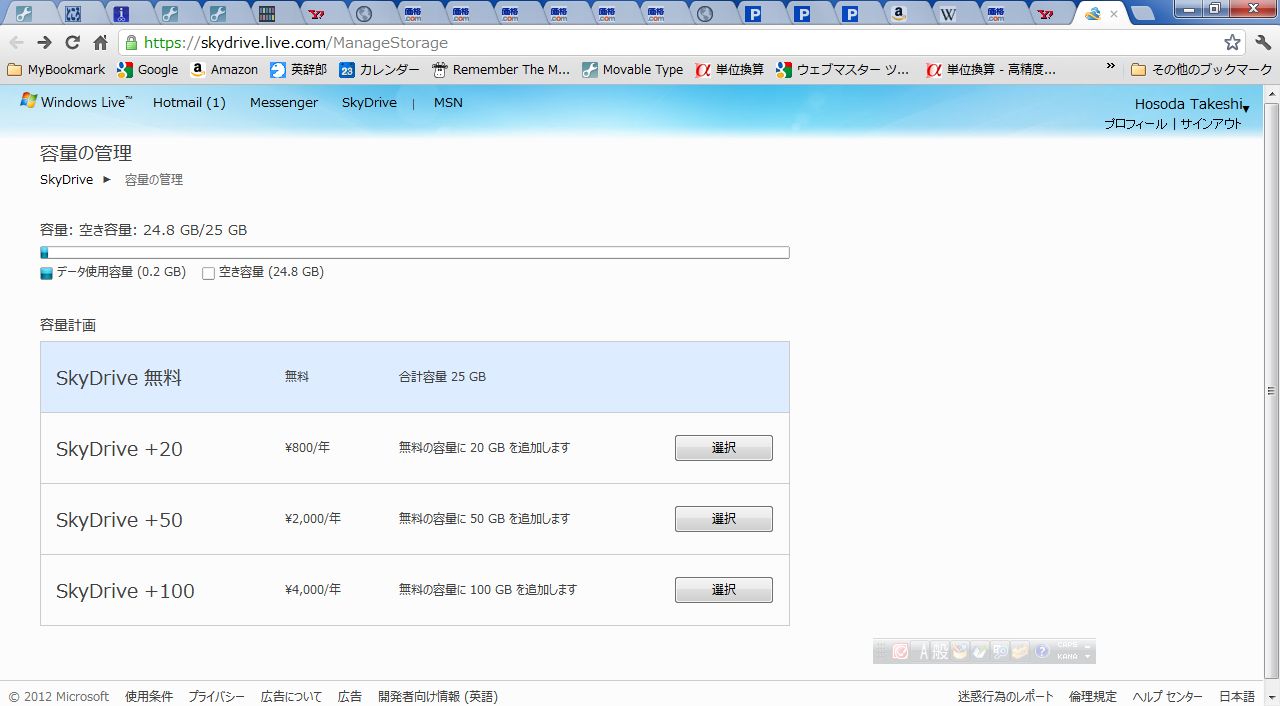The height and width of the screenshot is (706, 1280).
Task: Open the 迷惑行為のレポート link
Action: coord(1006,696)
